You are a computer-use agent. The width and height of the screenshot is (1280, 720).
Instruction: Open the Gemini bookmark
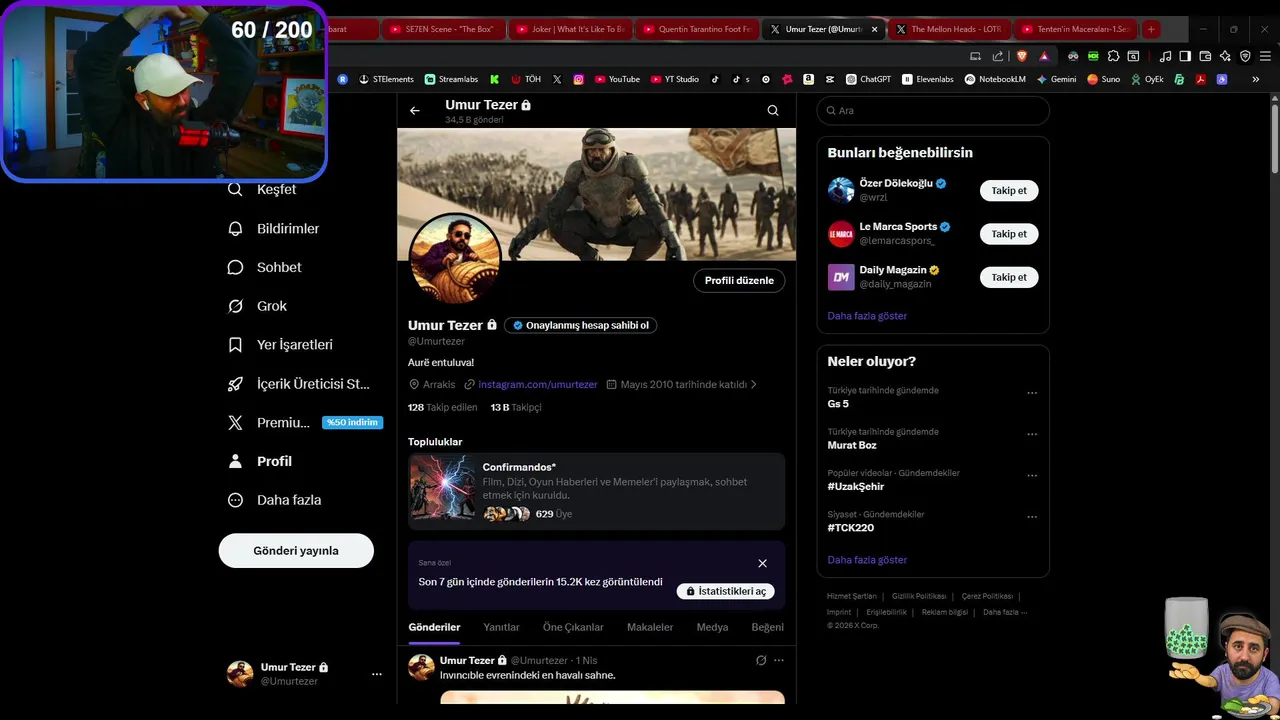(x=1056, y=79)
